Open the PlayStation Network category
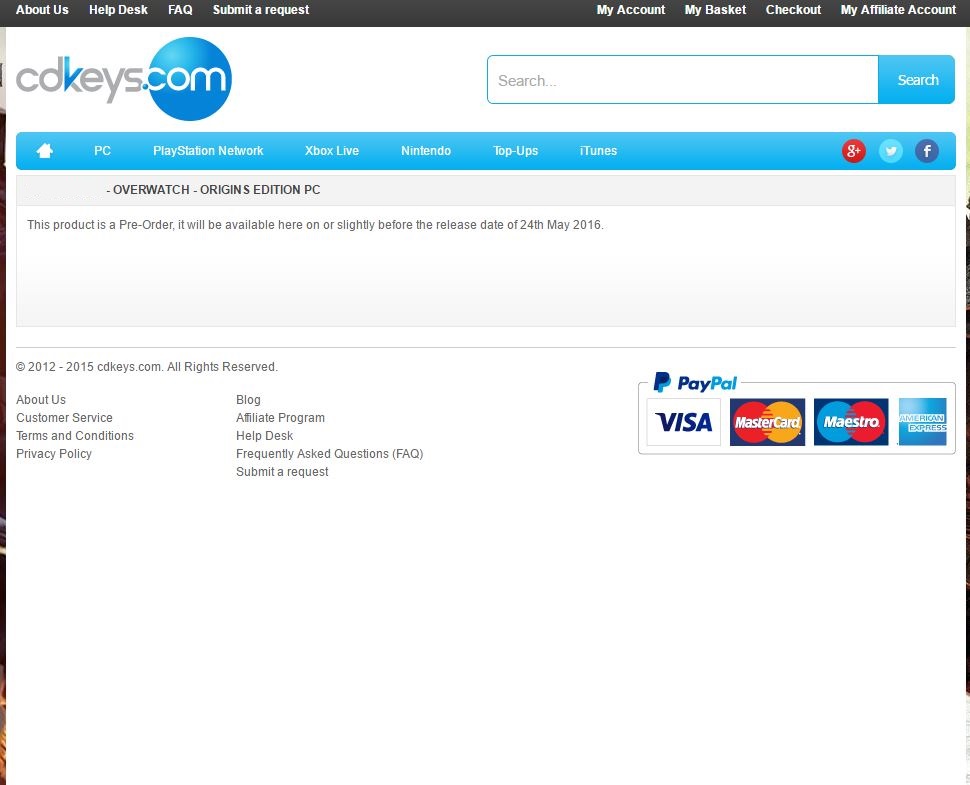The height and width of the screenshot is (785, 970). (208, 151)
